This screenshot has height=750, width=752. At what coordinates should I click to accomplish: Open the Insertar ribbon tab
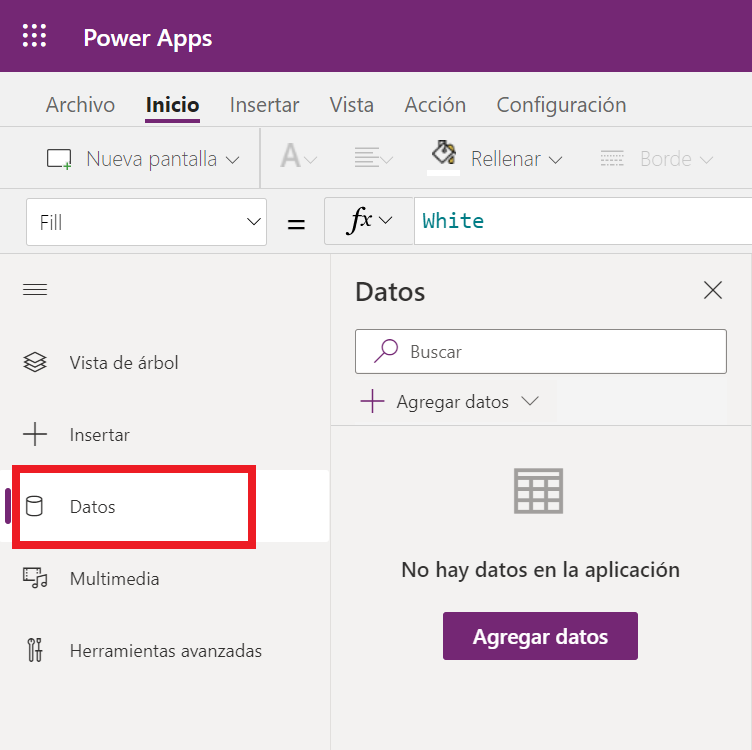pos(264,105)
